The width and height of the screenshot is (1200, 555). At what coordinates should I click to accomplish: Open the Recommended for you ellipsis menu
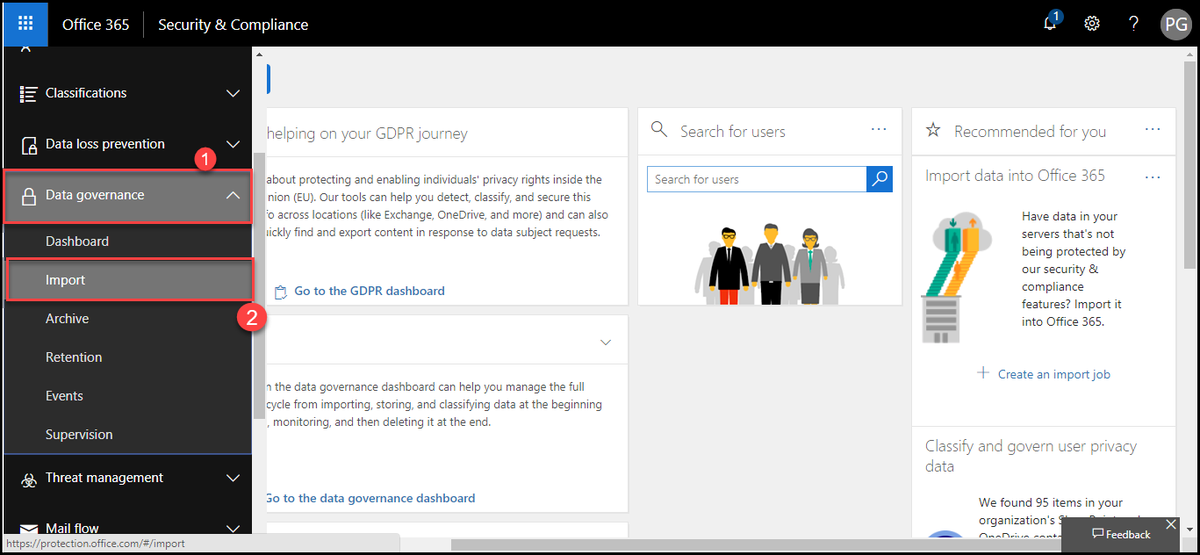(x=1152, y=130)
